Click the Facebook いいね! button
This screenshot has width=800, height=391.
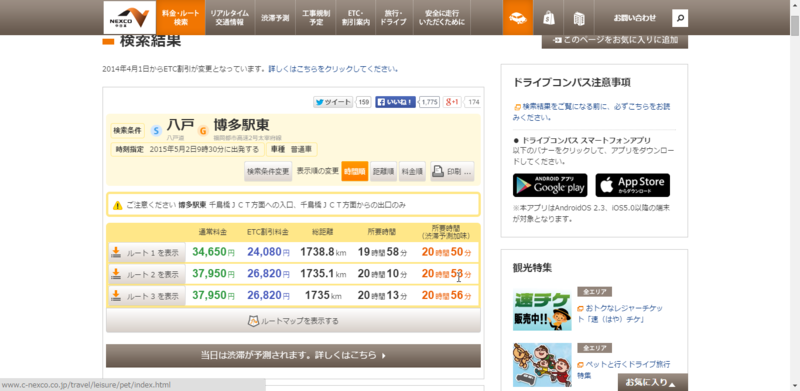[x=395, y=102]
